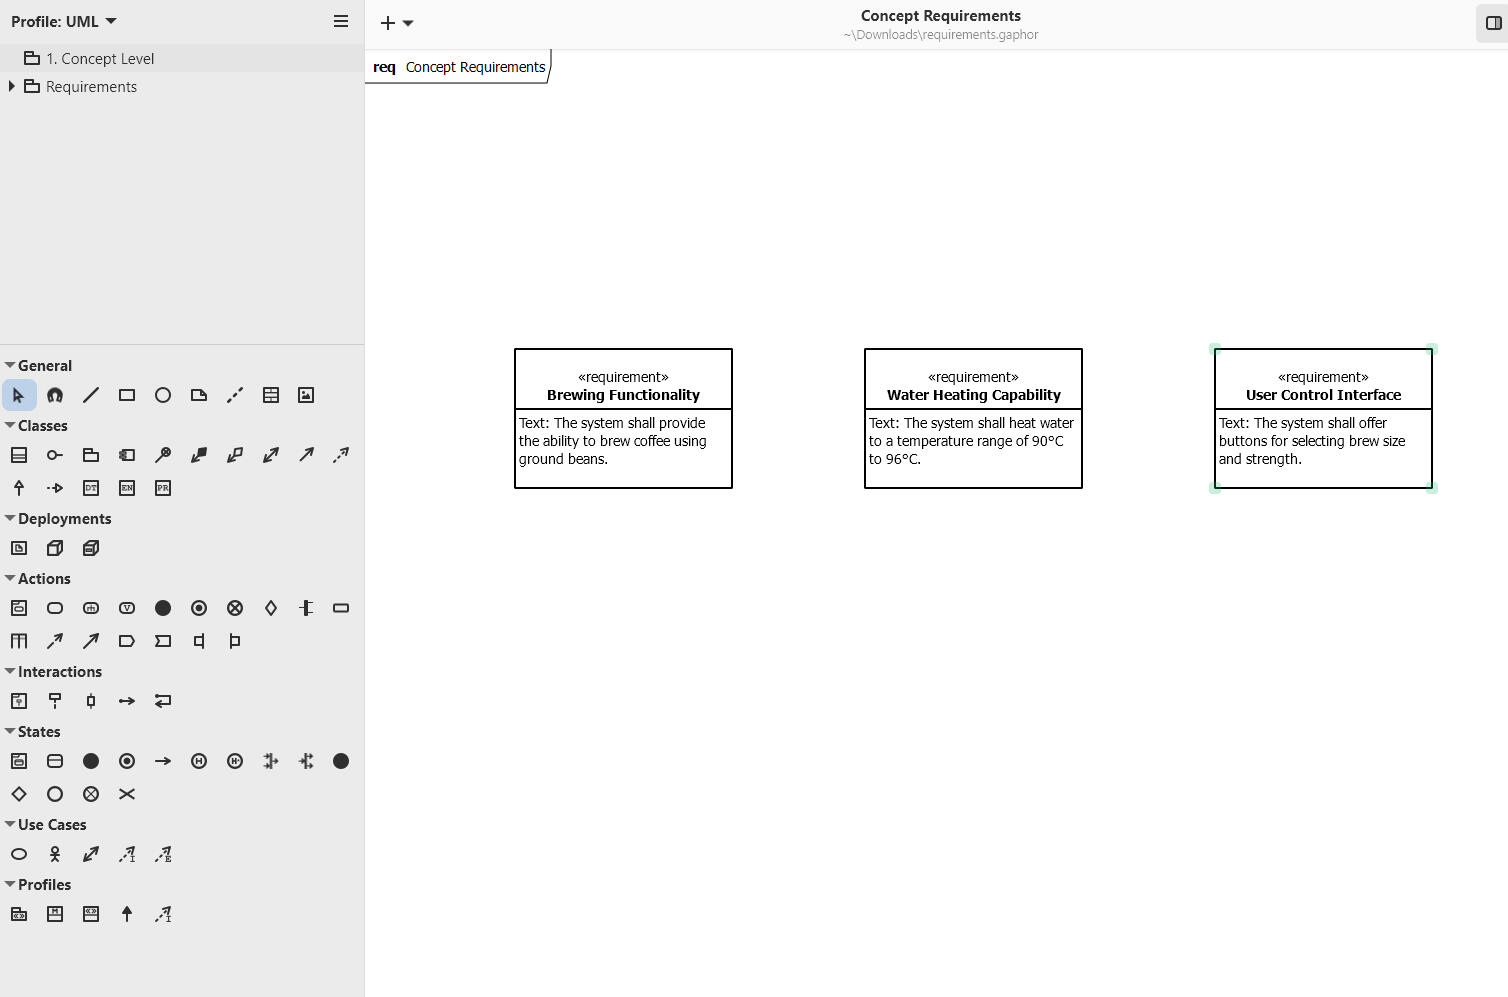Select the 1. Concept Level tree item
This screenshot has width=1508, height=997.
[100, 59]
